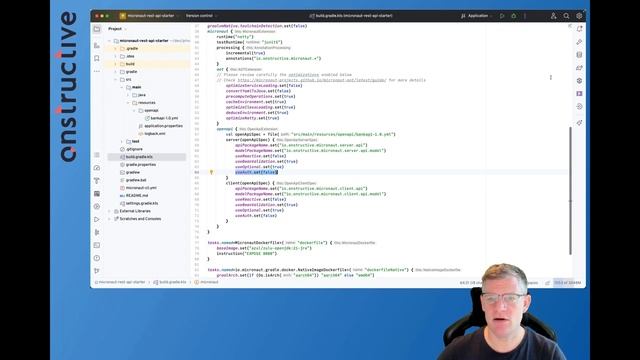Screen dimensions: 640x360
Task: Click the Run button in title bar
Action: [502, 16]
